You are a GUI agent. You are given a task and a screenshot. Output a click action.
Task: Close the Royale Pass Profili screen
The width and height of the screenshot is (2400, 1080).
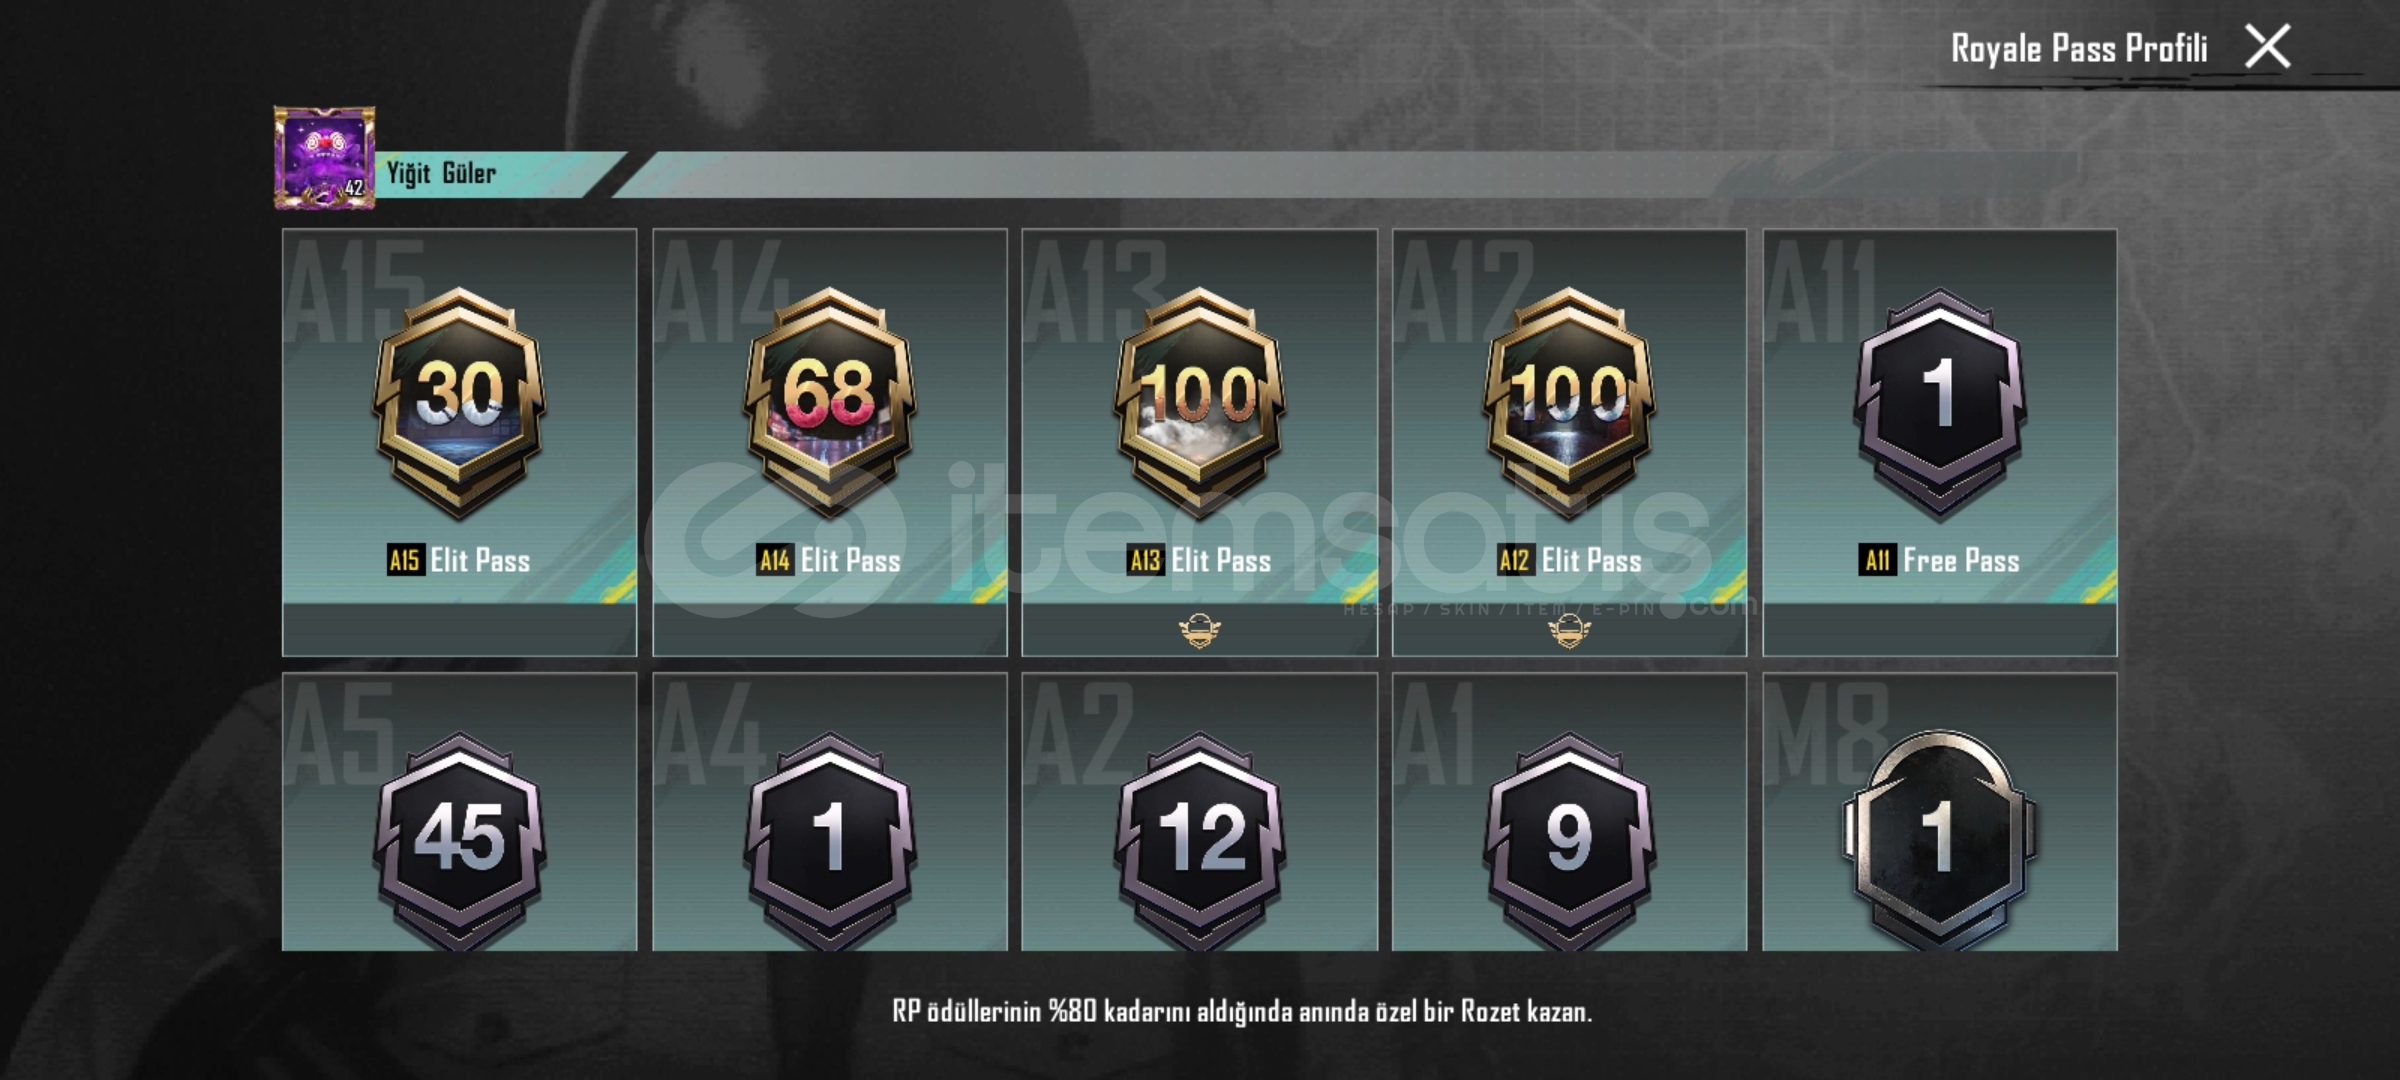click(x=2268, y=47)
